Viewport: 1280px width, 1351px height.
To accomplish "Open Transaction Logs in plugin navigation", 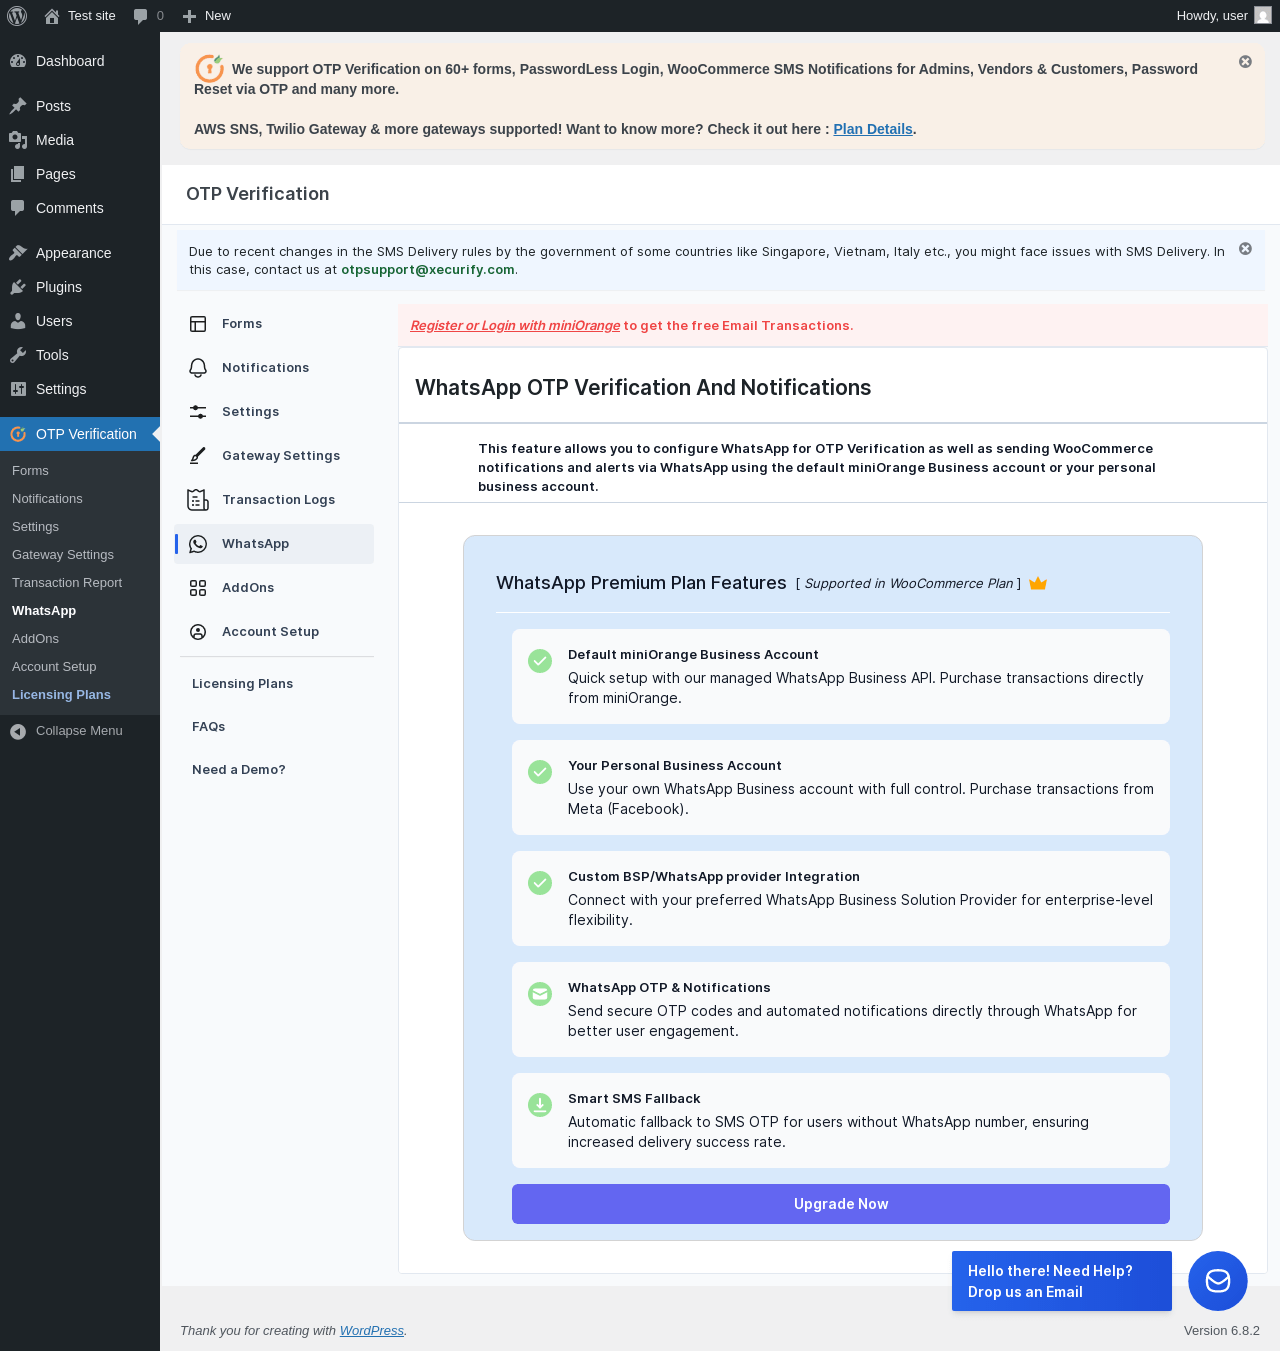I will (274, 500).
